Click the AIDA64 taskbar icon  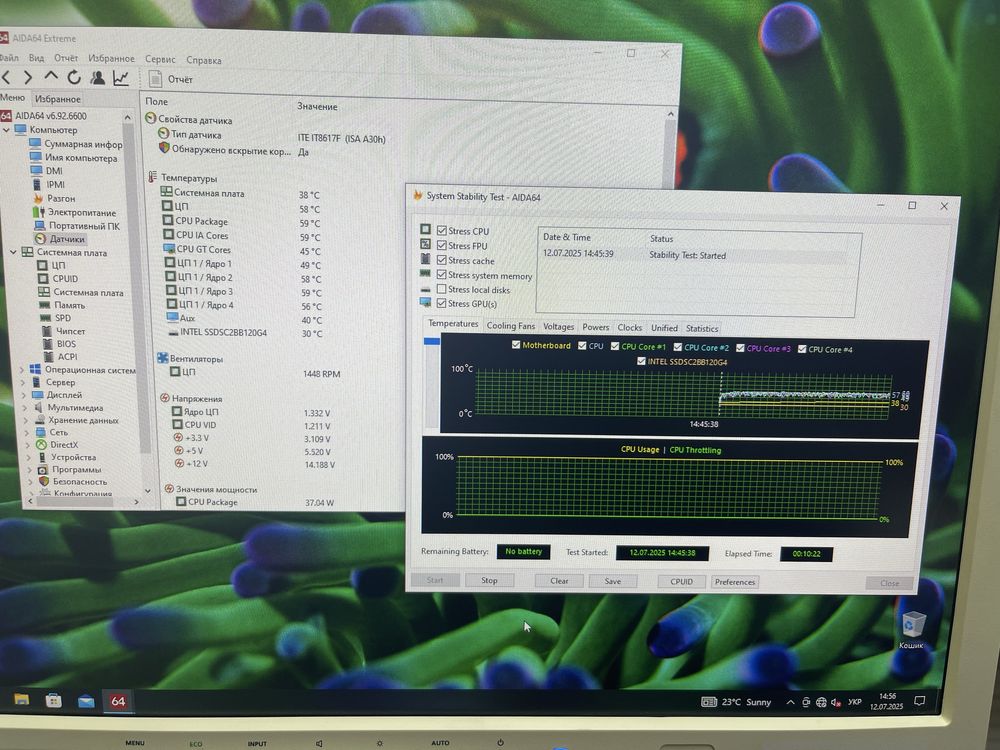point(118,701)
